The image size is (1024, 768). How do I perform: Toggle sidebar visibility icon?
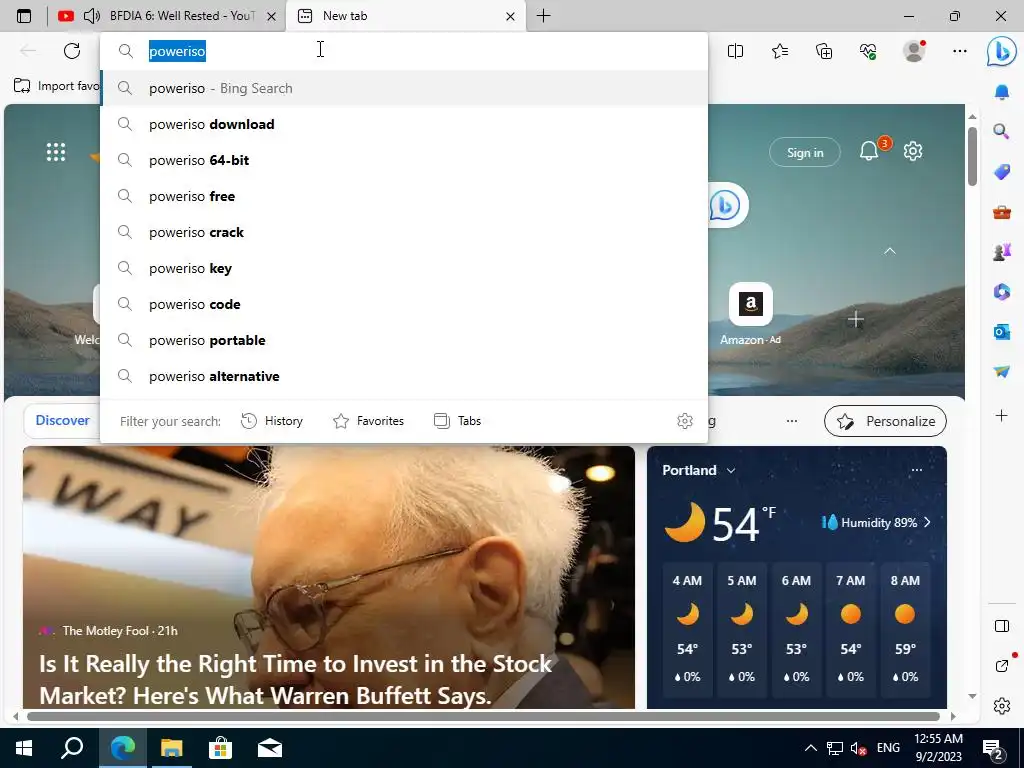(1002, 626)
